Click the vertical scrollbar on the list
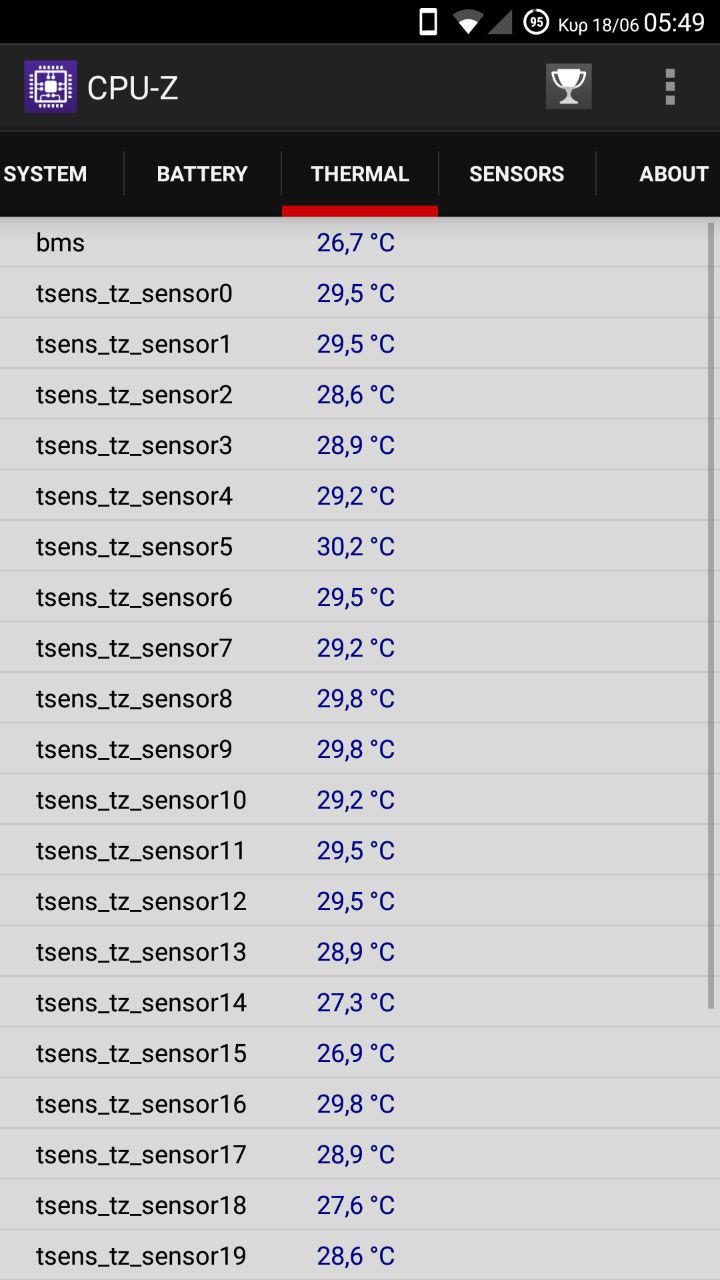 711,600
